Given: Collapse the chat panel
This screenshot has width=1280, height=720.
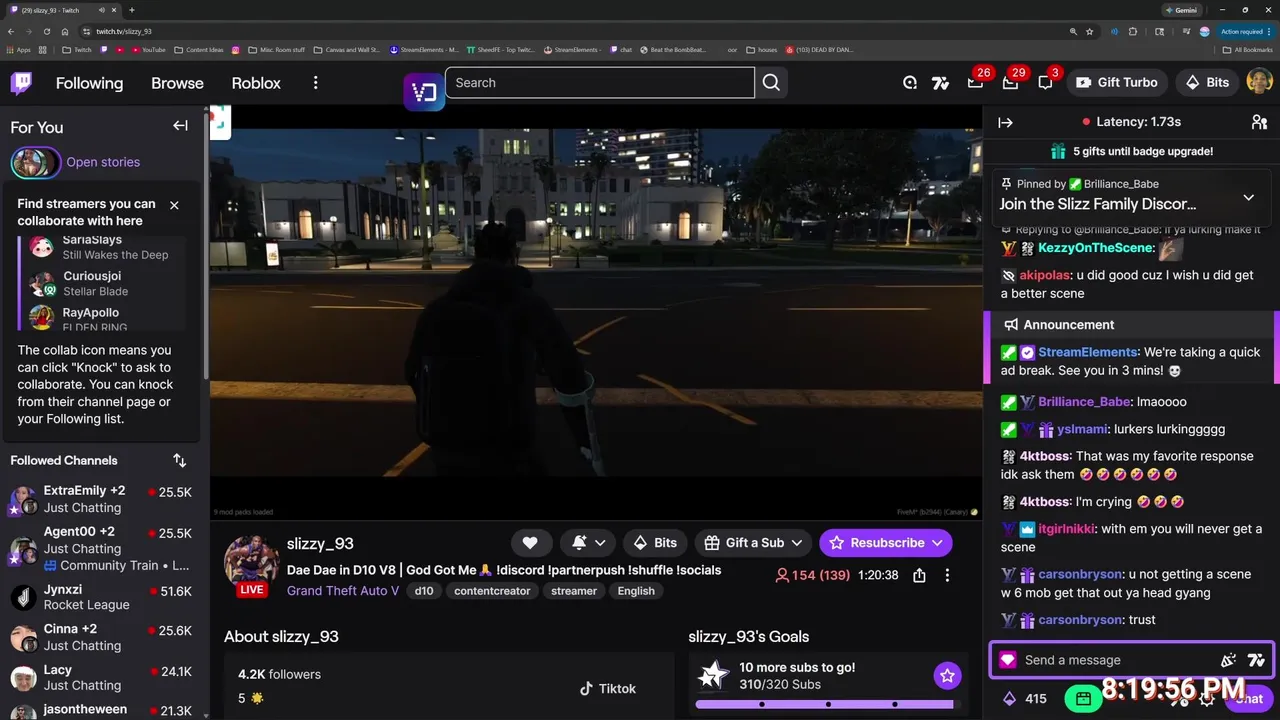Looking at the screenshot, I should click(1005, 122).
